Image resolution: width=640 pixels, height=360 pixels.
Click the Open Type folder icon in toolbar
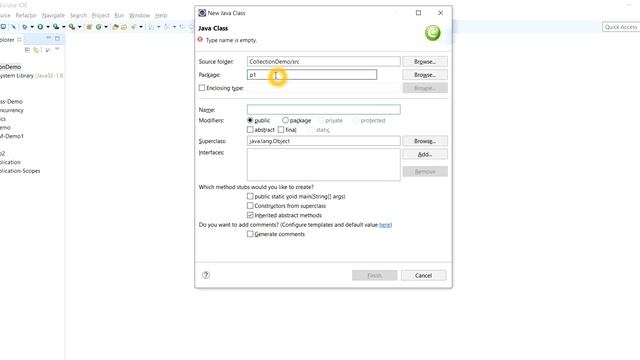point(115,27)
